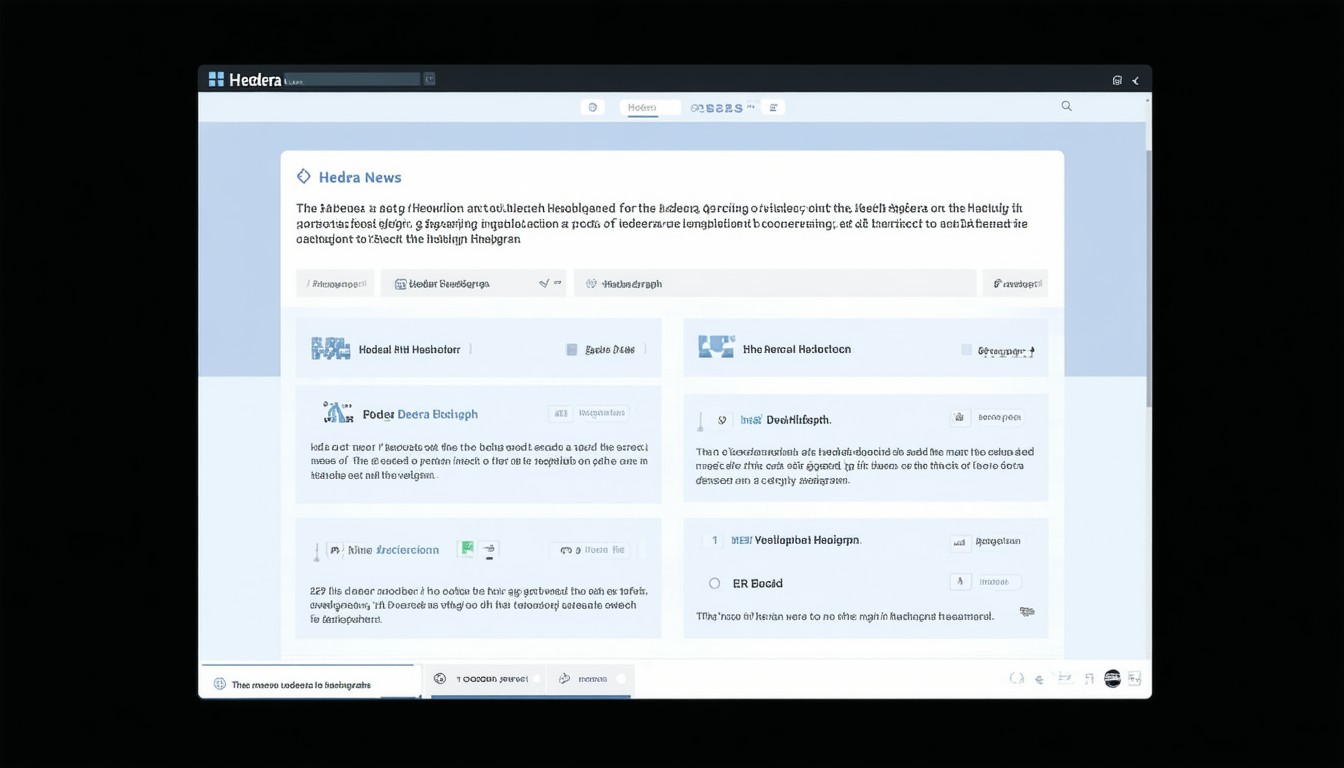Select the underlined tab in top toolbar

coord(643,107)
